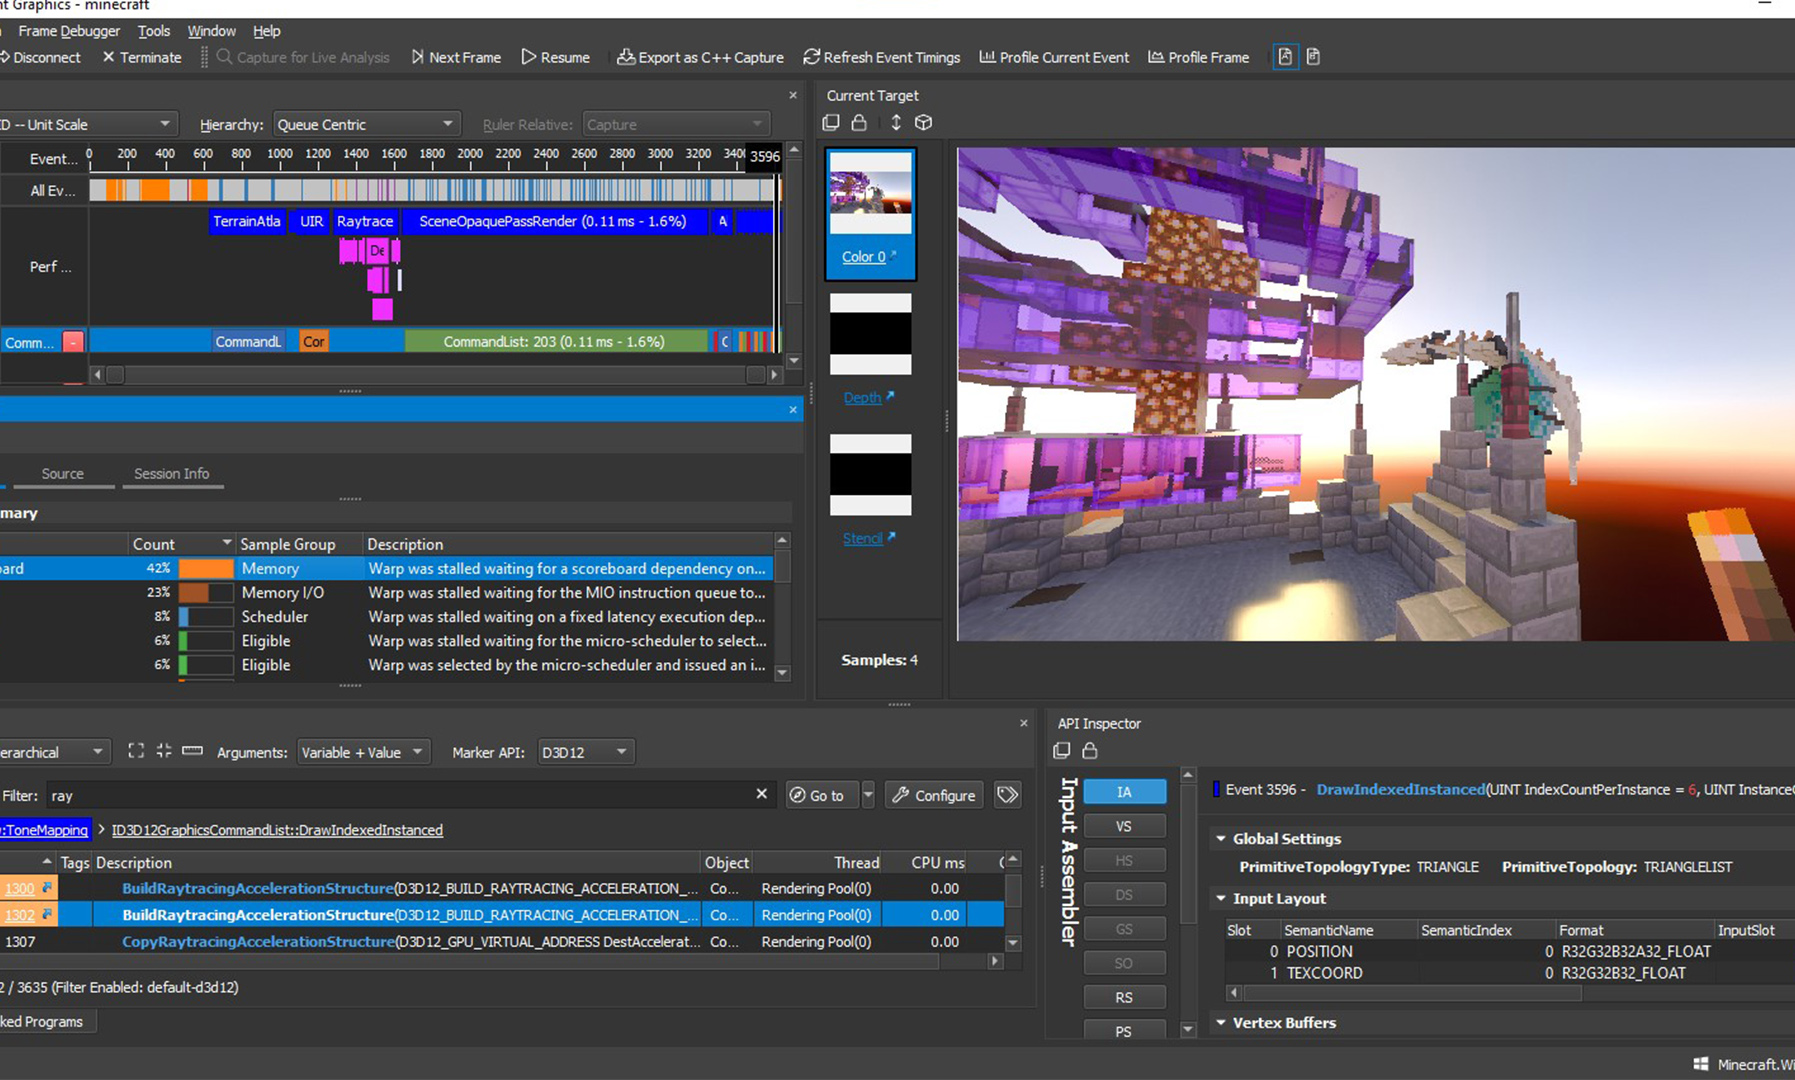
Task: Open the Unit Scale dropdown
Action: tap(88, 124)
